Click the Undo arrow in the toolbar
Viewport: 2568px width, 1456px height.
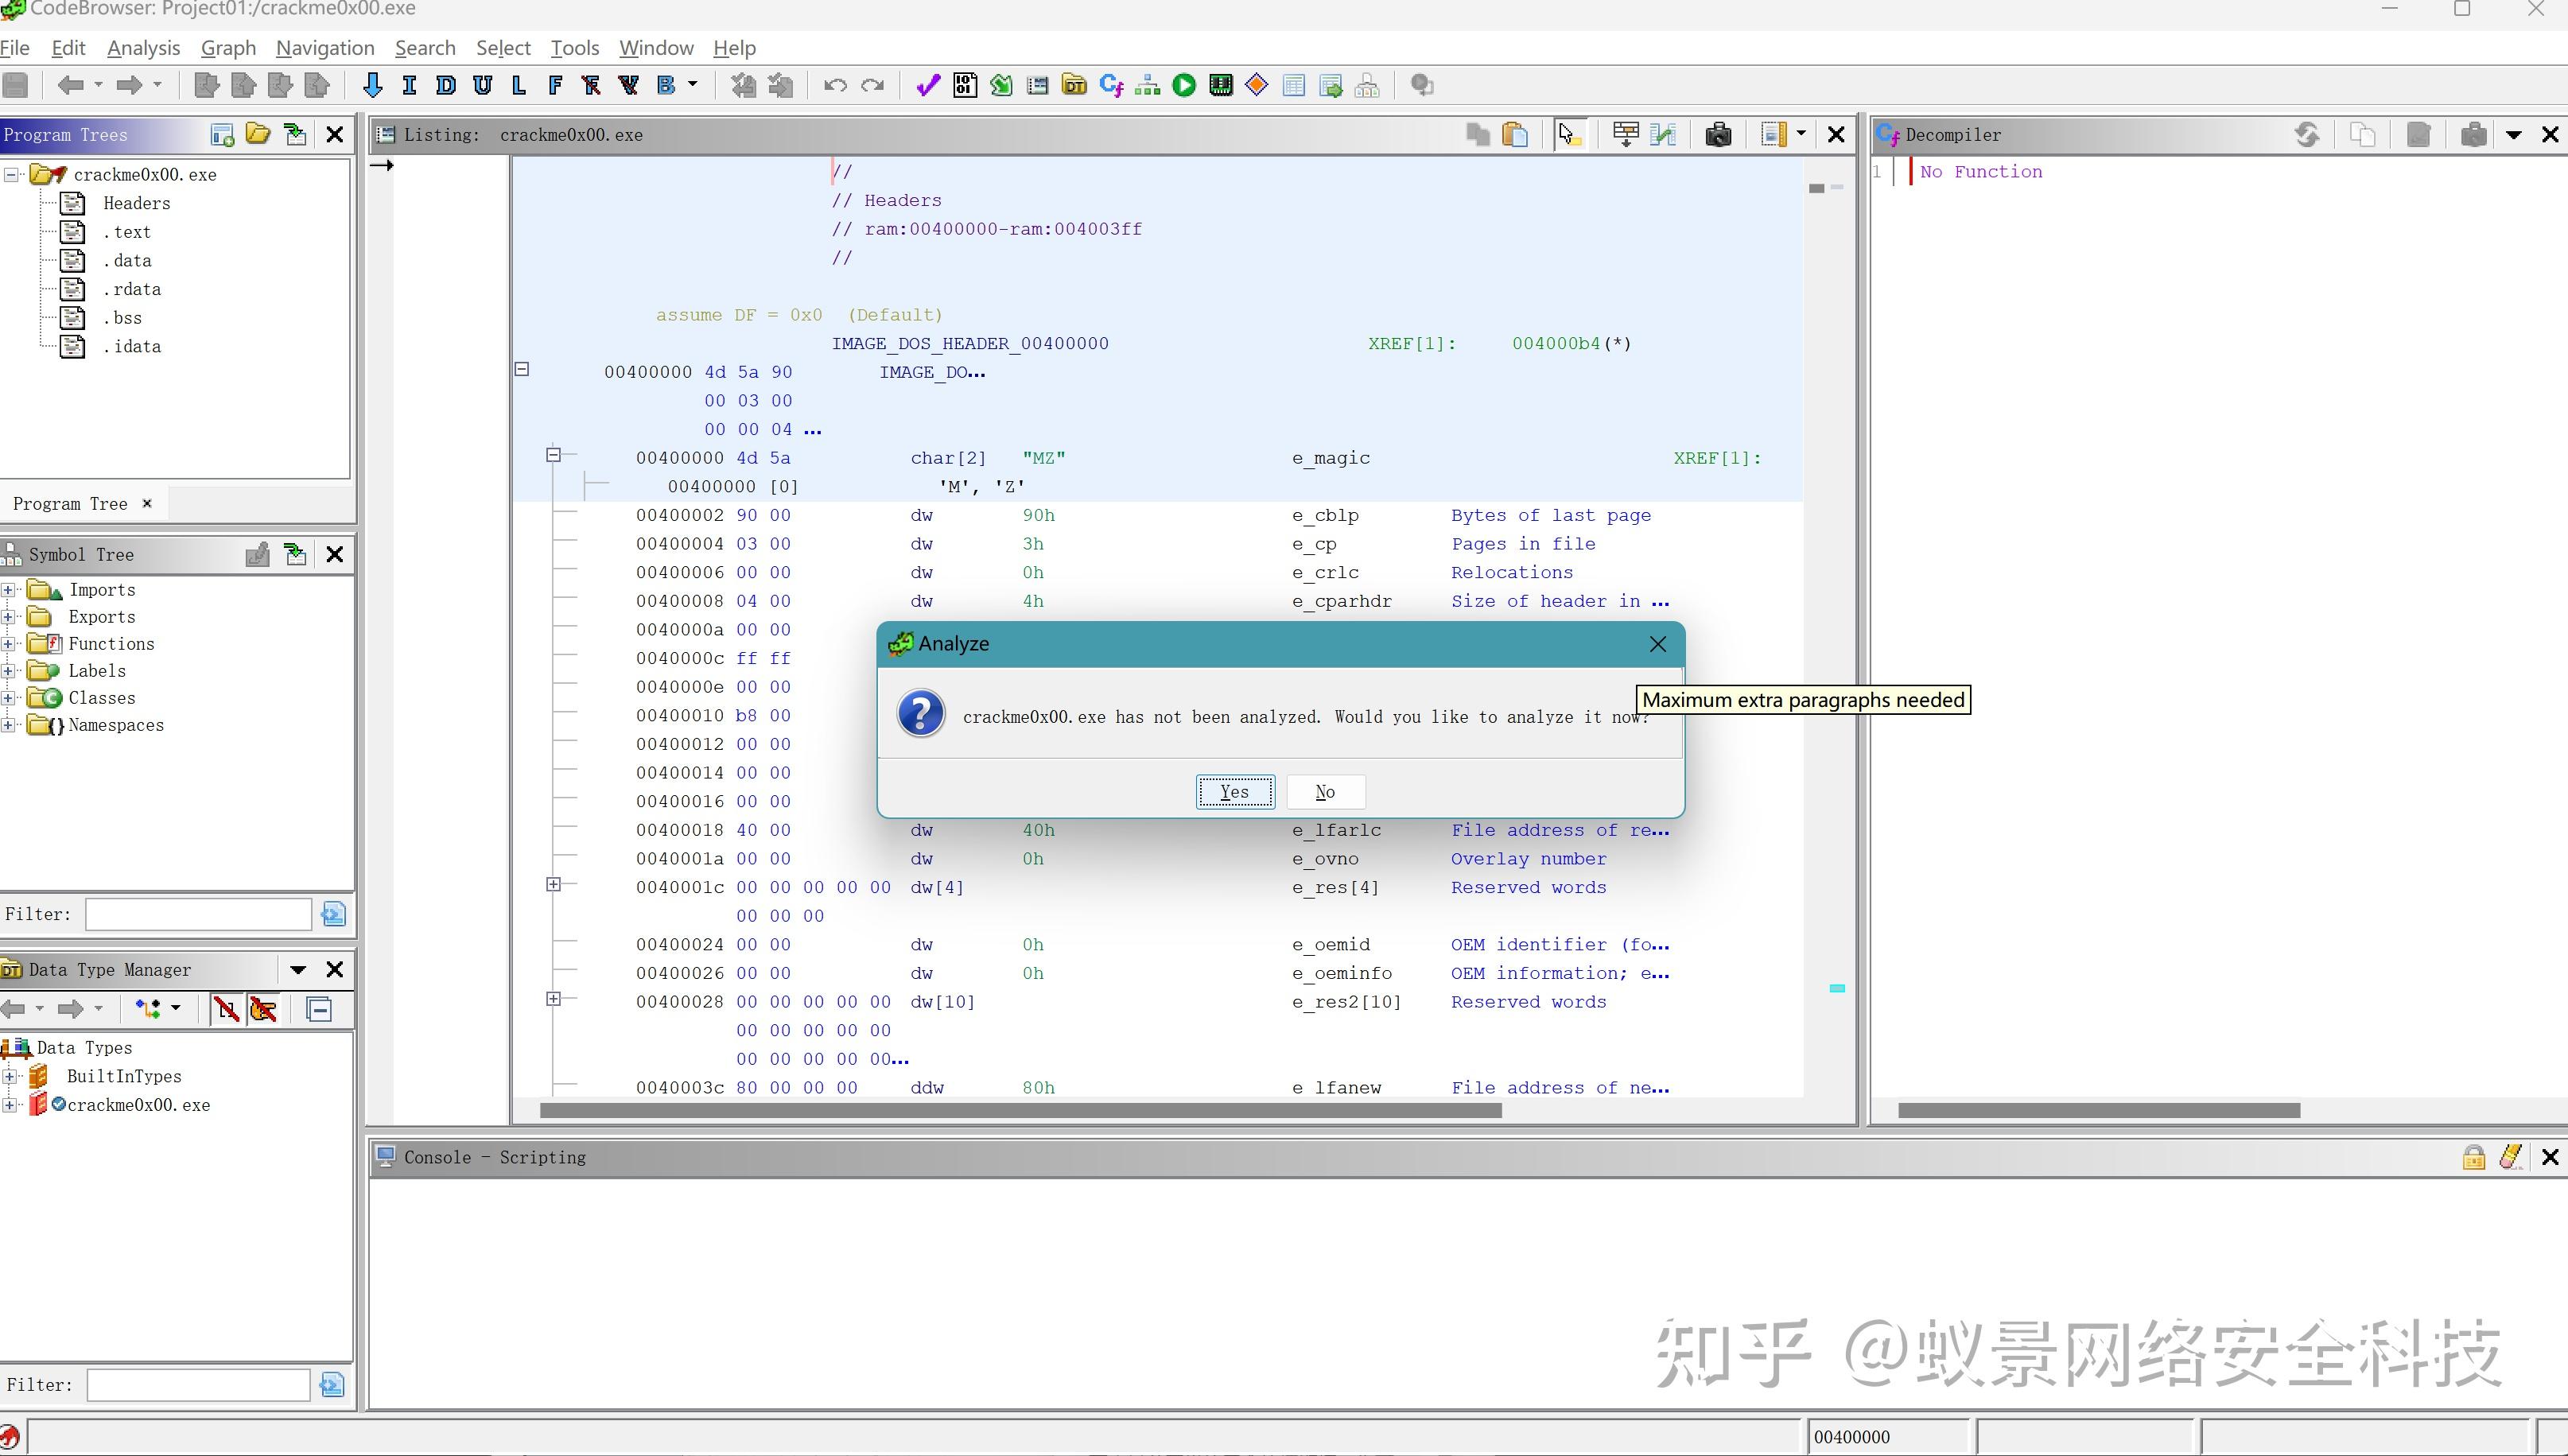click(834, 85)
